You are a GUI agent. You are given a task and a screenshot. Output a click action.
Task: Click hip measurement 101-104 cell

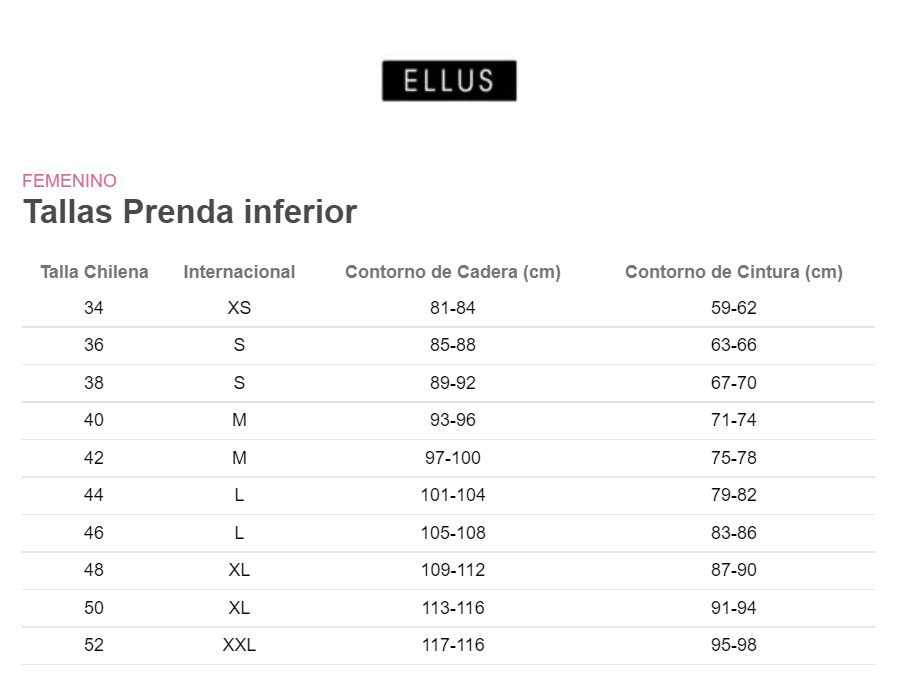coord(453,495)
